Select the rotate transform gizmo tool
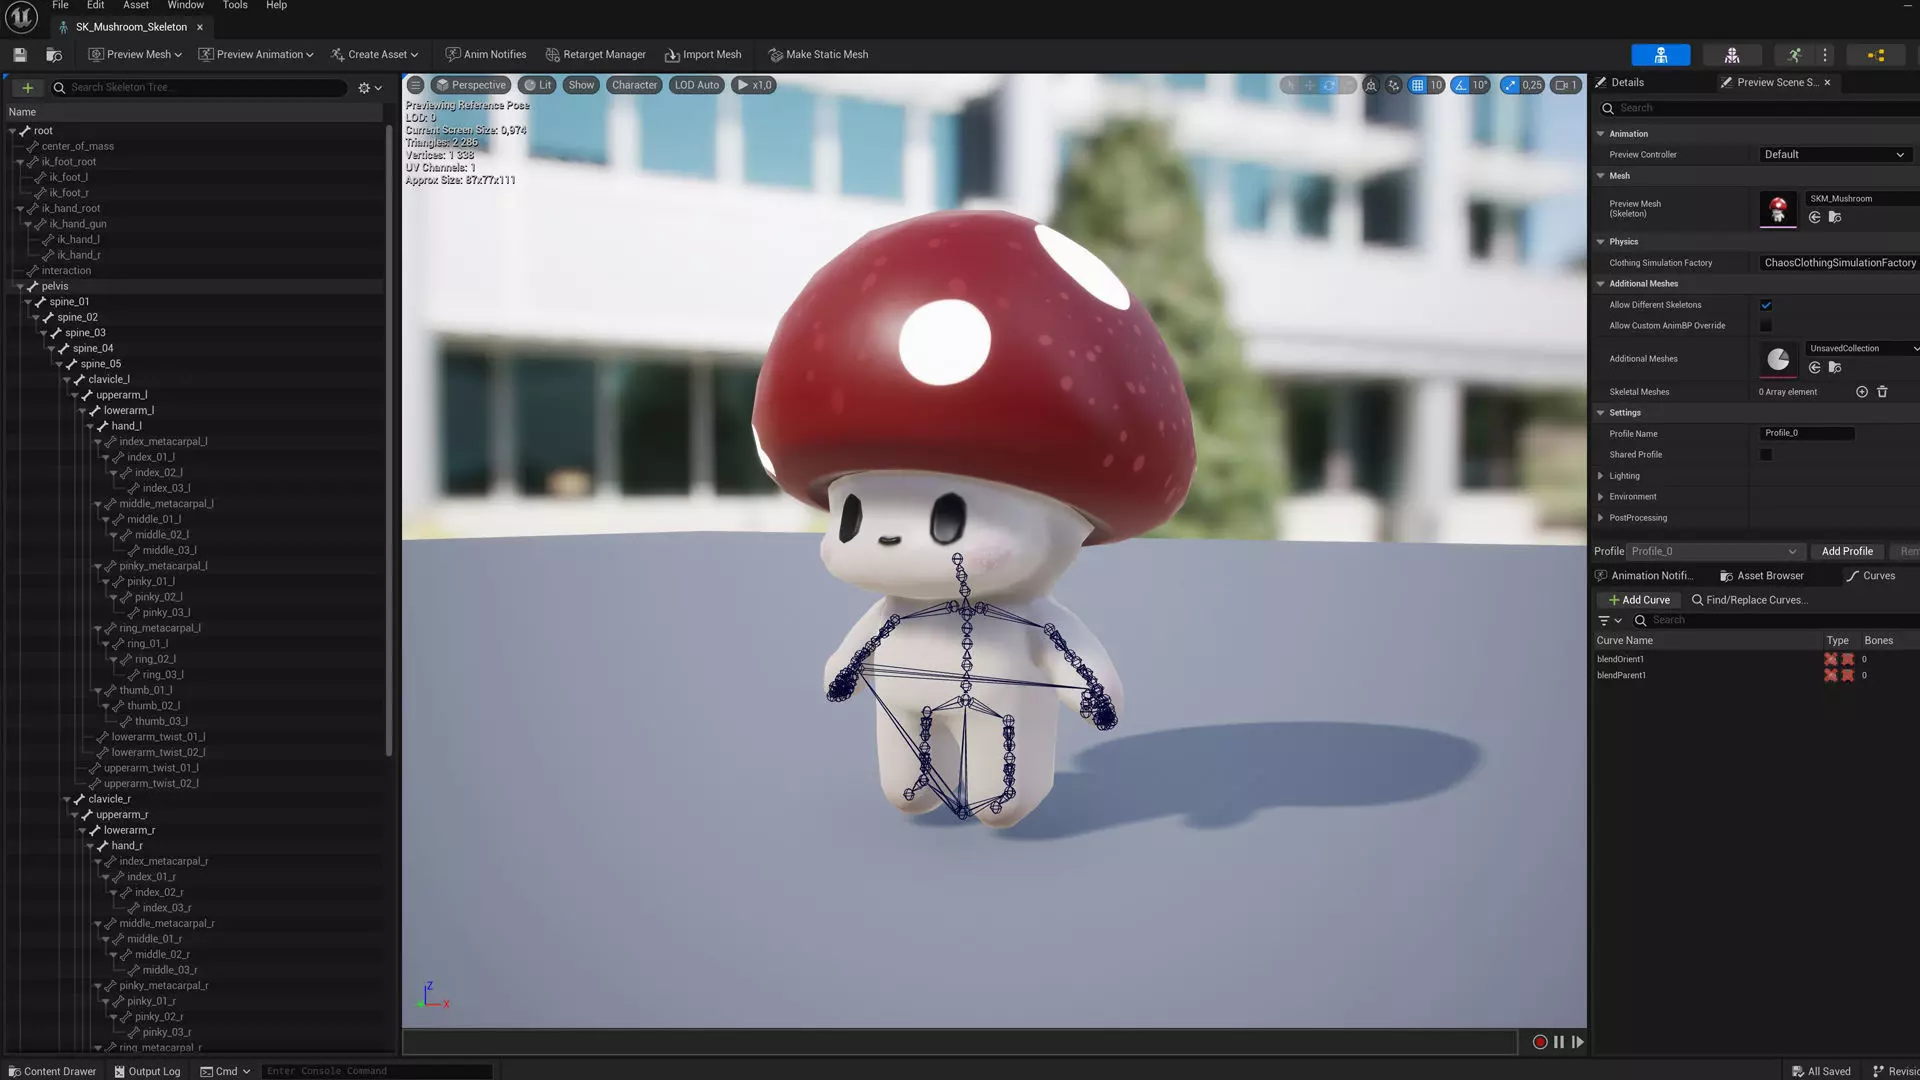 tap(1329, 85)
